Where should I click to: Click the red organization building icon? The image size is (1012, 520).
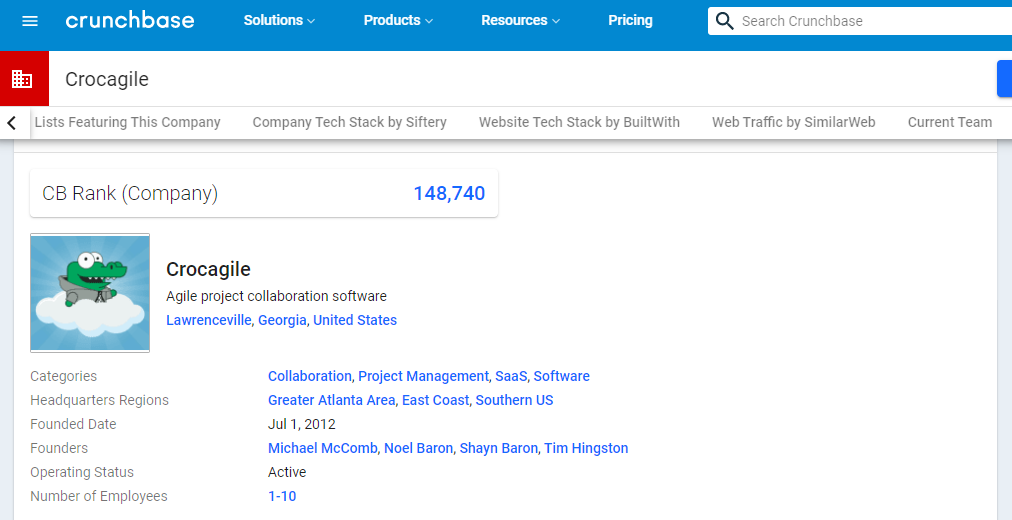[x=22, y=79]
